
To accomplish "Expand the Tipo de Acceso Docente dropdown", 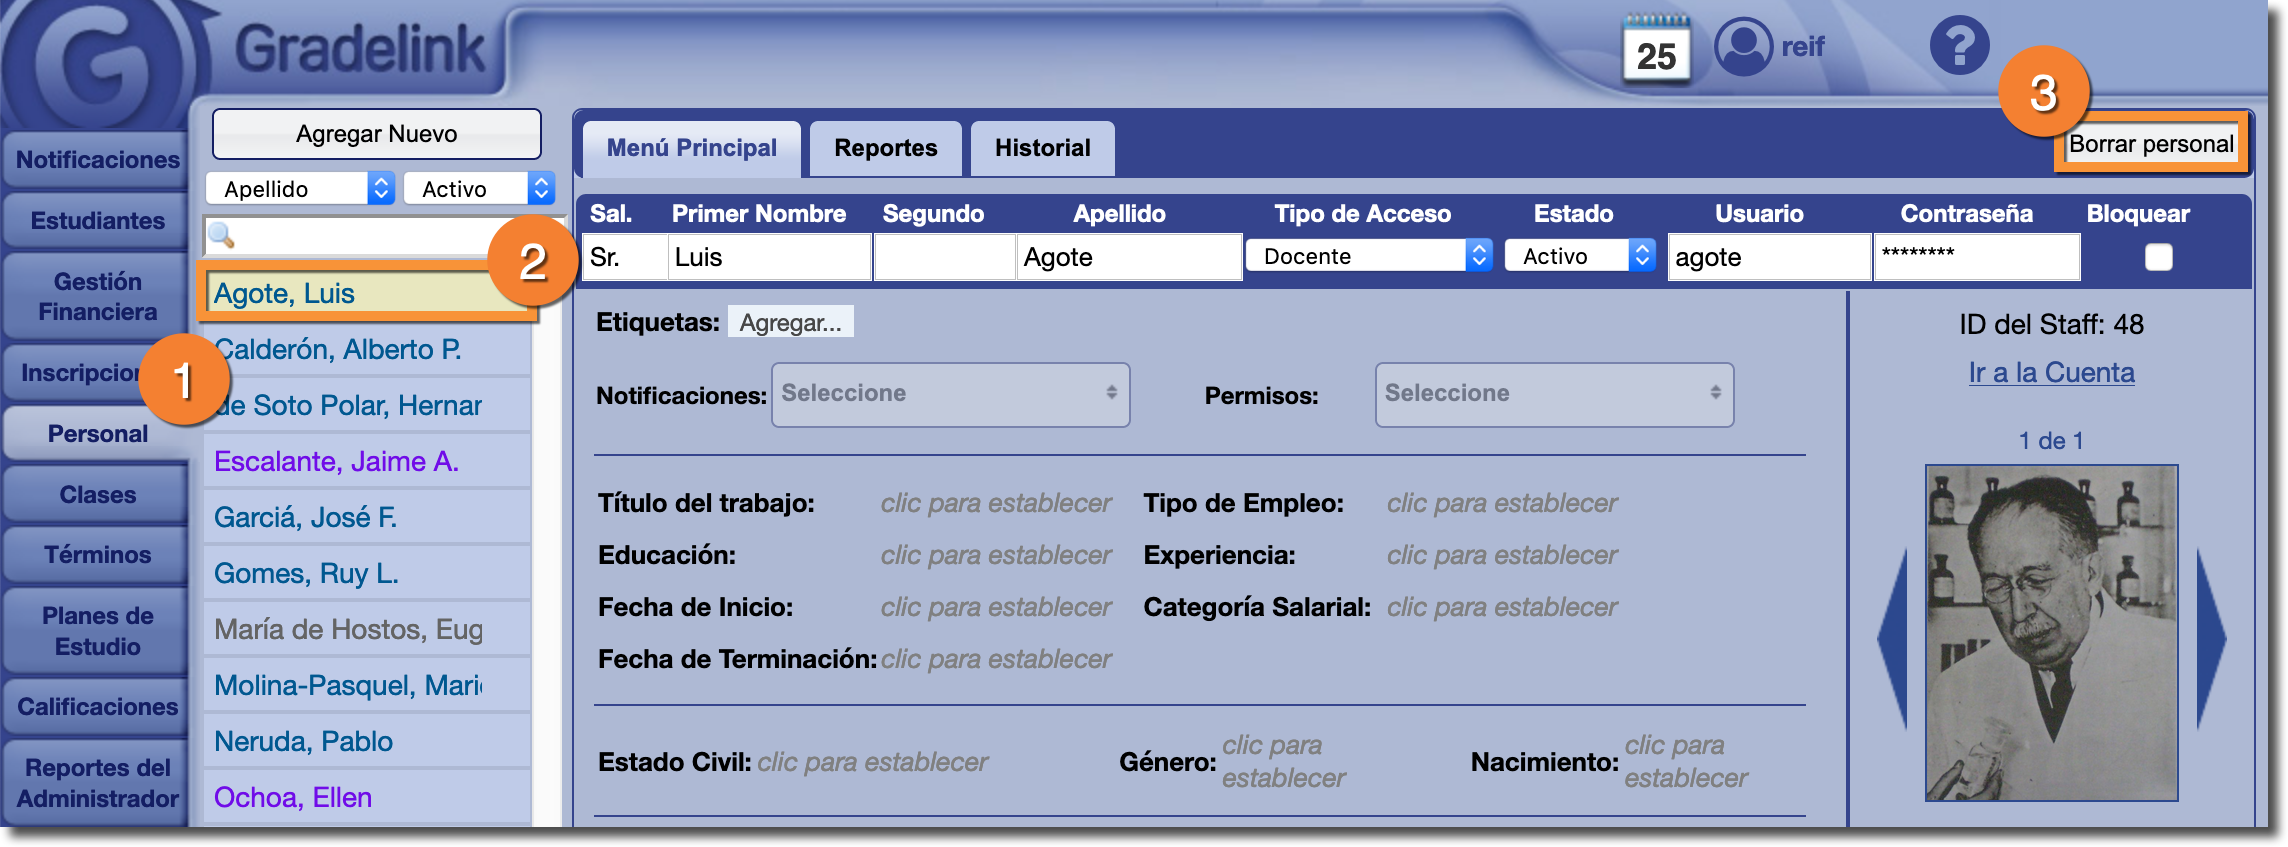I will pos(1368,256).
